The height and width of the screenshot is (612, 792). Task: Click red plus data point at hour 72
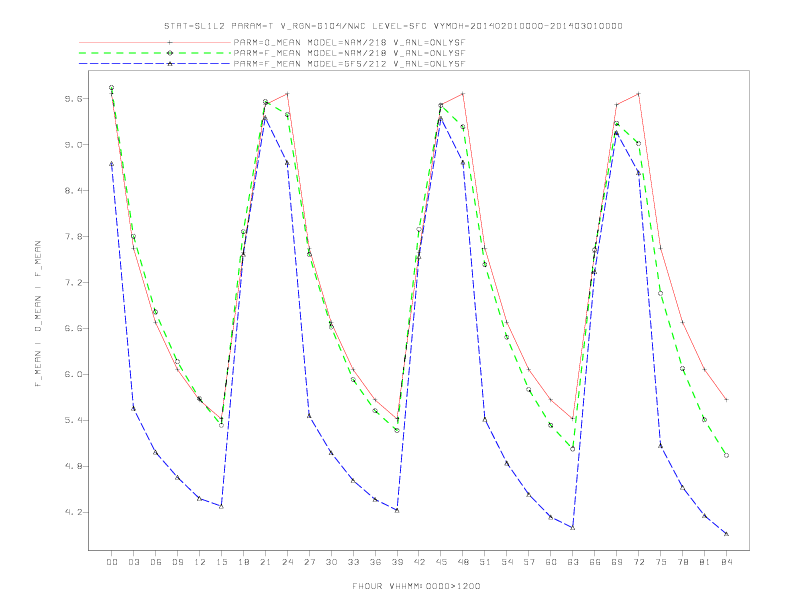click(x=639, y=94)
